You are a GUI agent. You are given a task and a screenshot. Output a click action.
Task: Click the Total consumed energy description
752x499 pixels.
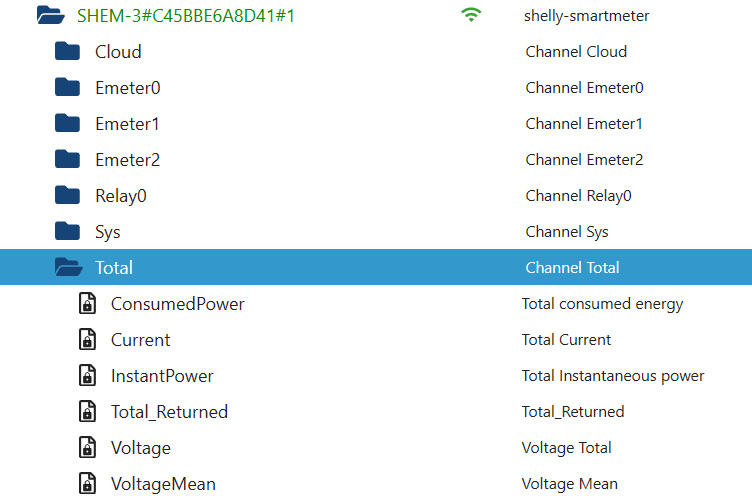[602, 304]
